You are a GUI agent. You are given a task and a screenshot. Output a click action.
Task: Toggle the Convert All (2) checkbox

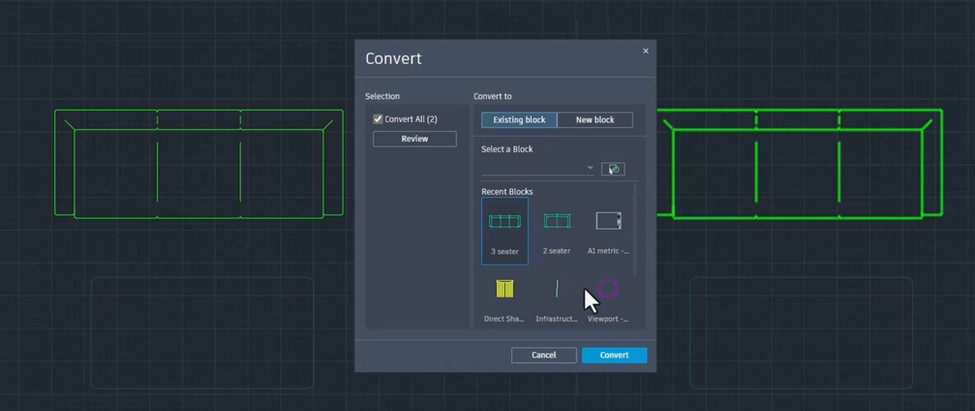click(x=377, y=119)
